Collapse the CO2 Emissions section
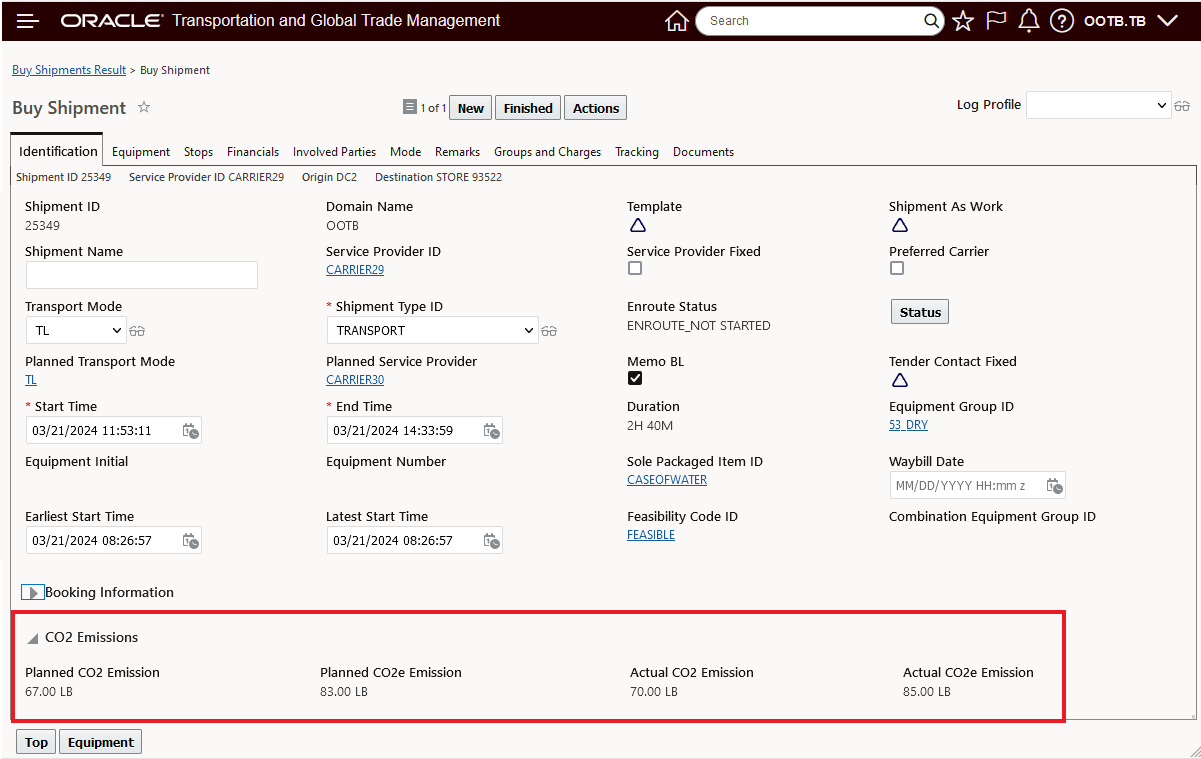 33,638
